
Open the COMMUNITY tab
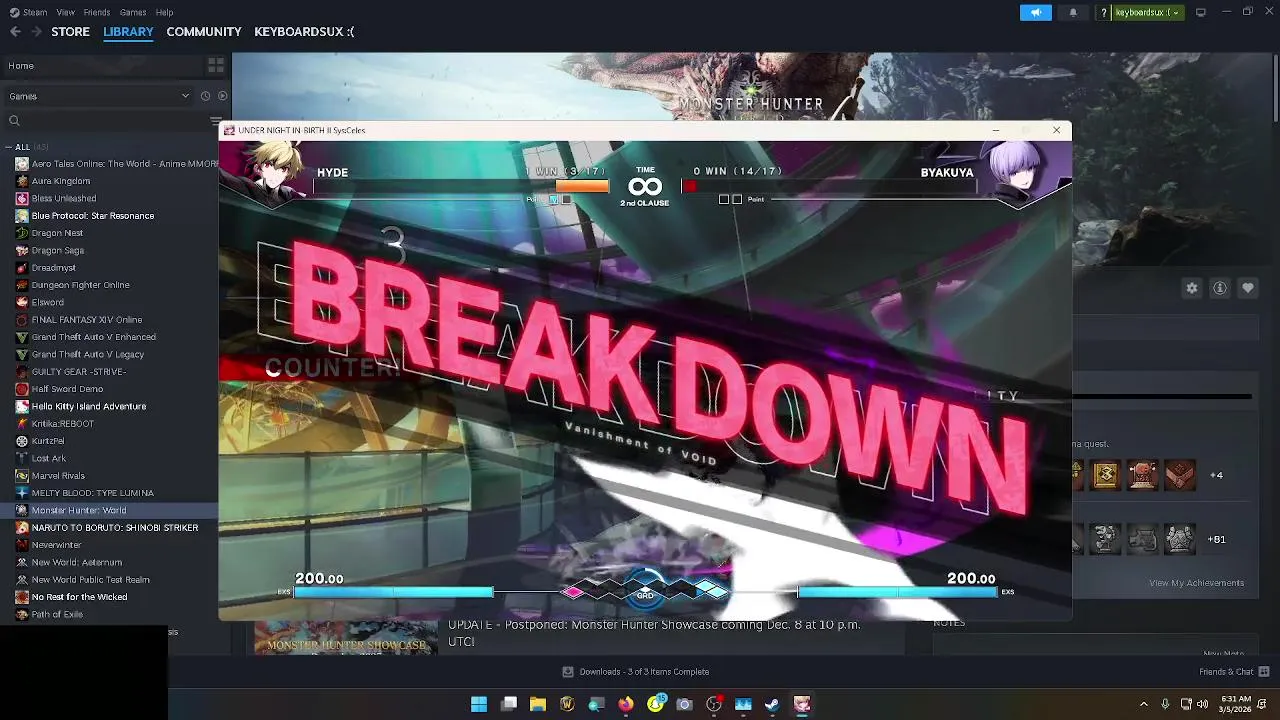(204, 32)
